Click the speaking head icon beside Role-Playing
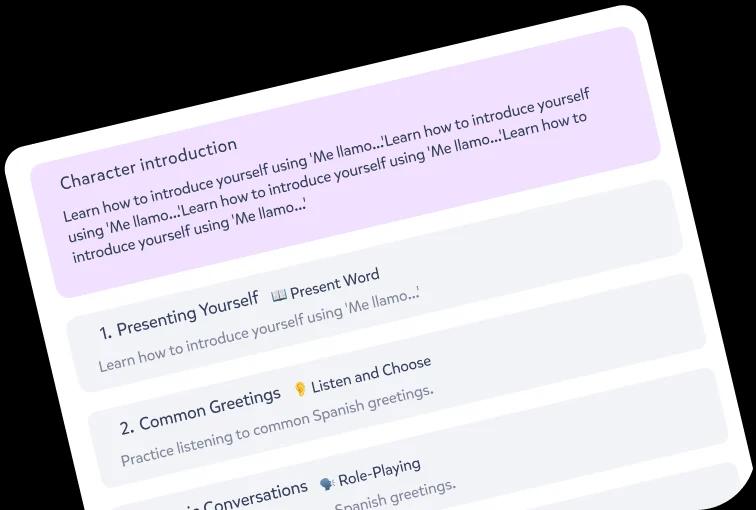756x510 pixels. pyautogui.click(x=326, y=483)
